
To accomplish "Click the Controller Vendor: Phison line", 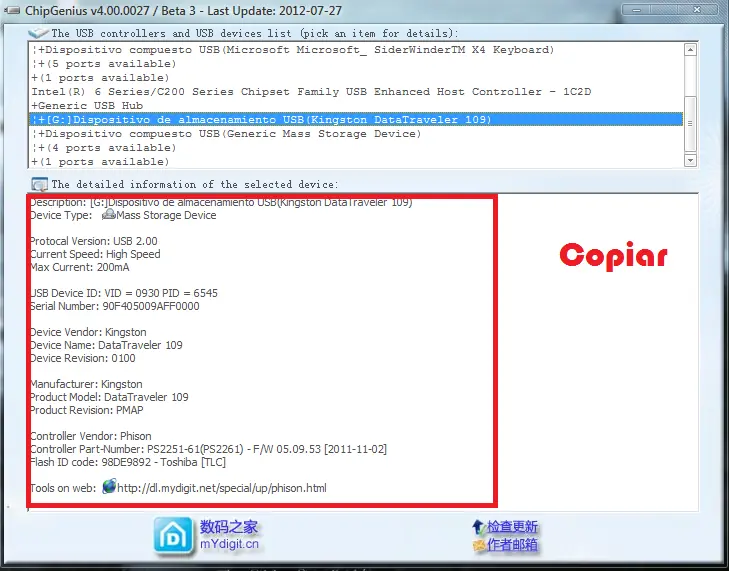I will [91, 436].
